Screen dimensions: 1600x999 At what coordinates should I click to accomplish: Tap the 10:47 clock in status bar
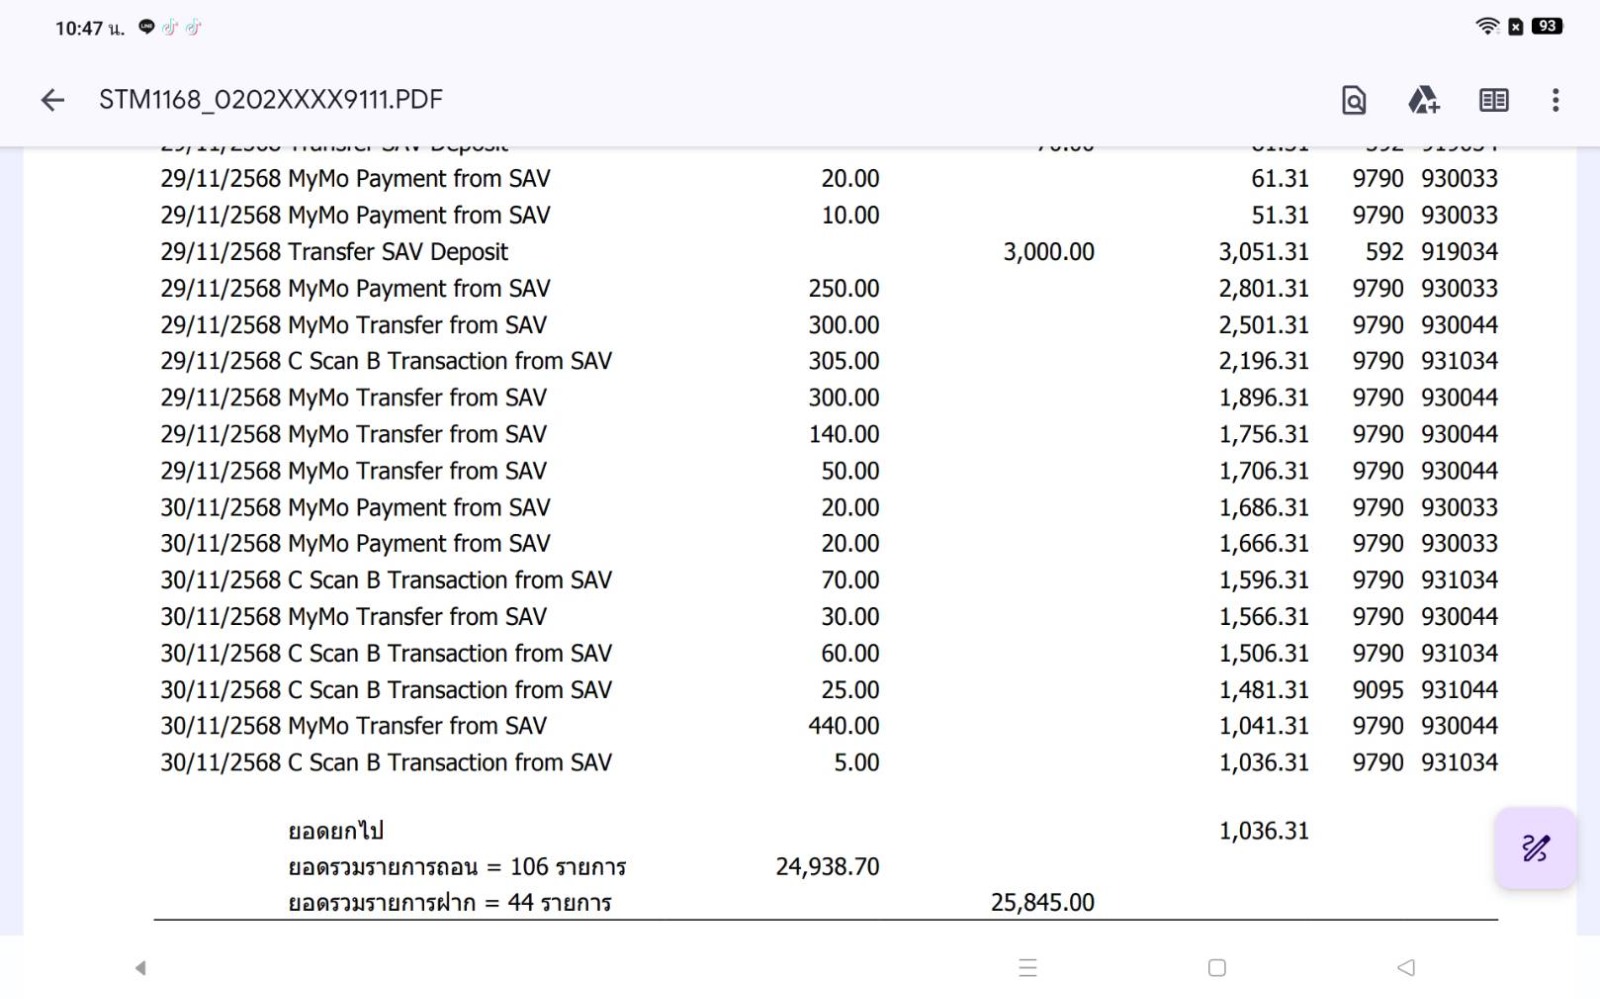tap(79, 28)
